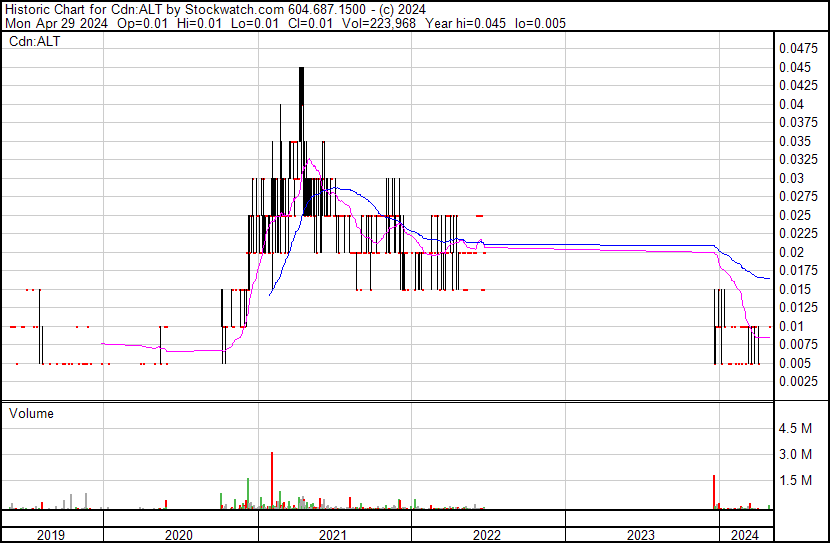Select the 2024 year label
The width and height of the screenshot is (830, 543).
point(744,535)
